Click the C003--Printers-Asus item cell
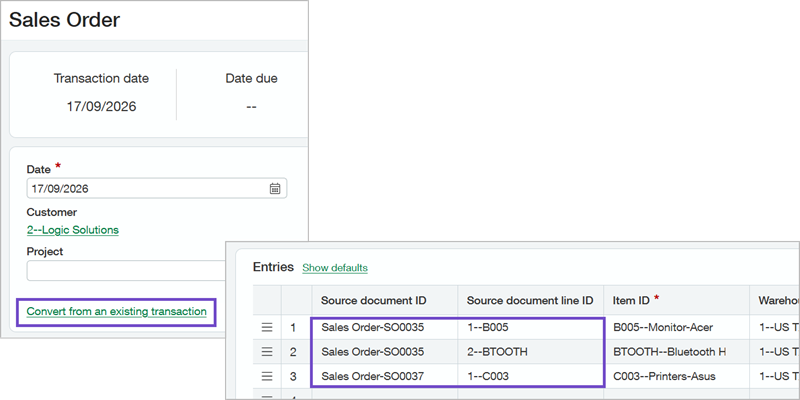Screen dimensions: 800x400 tap(677, 377)
